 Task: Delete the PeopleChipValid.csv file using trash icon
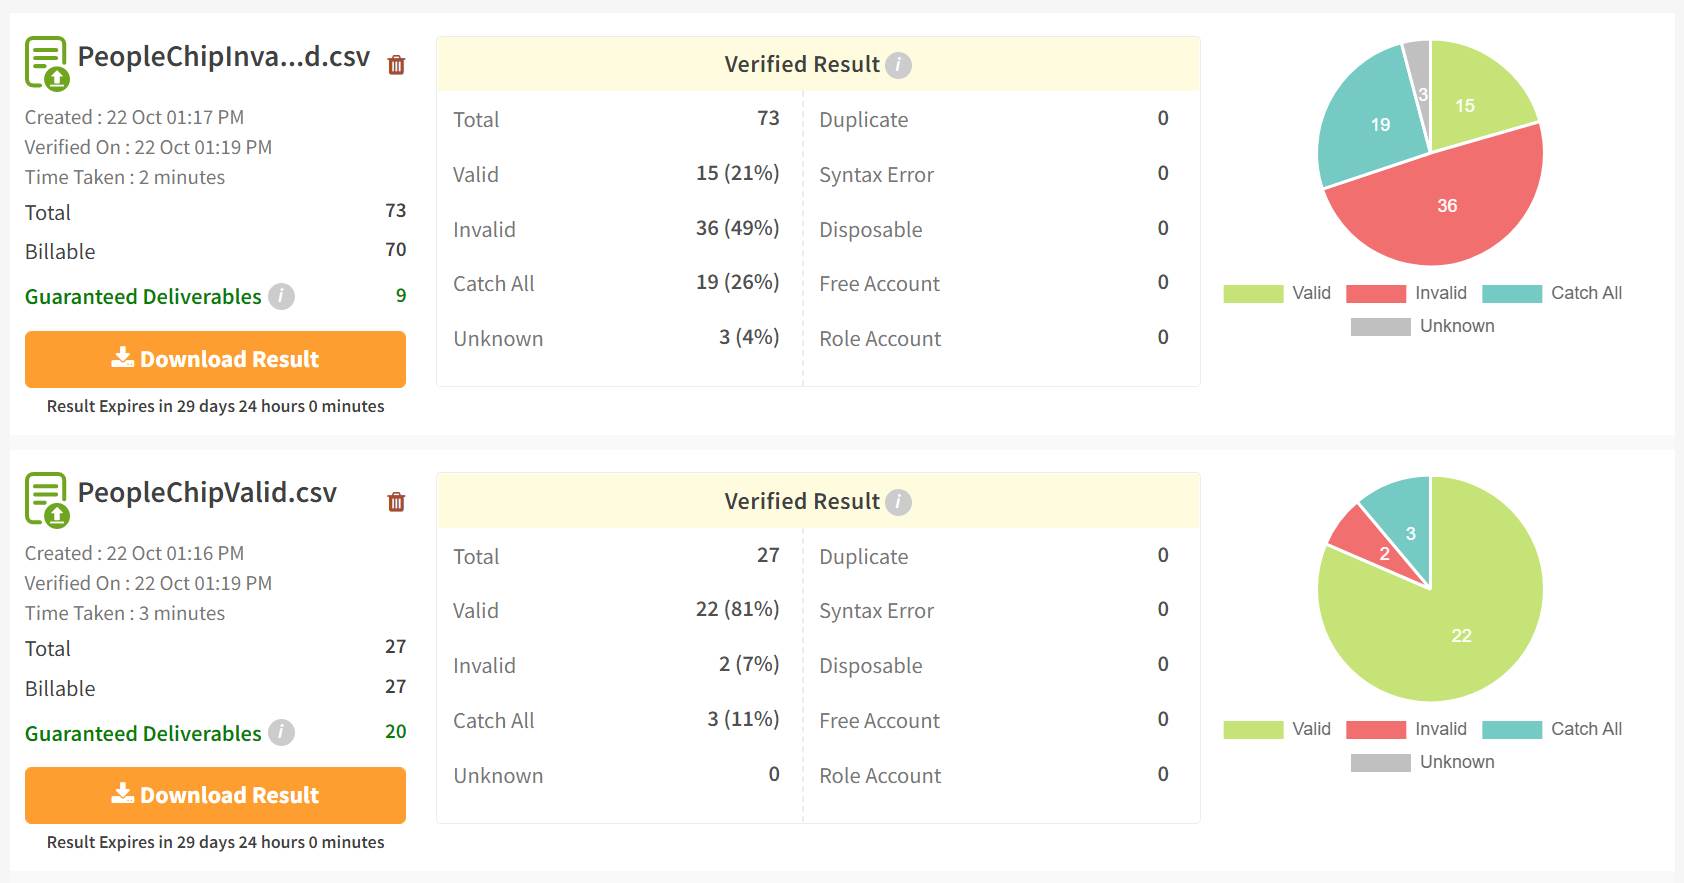tap(396, 503)
